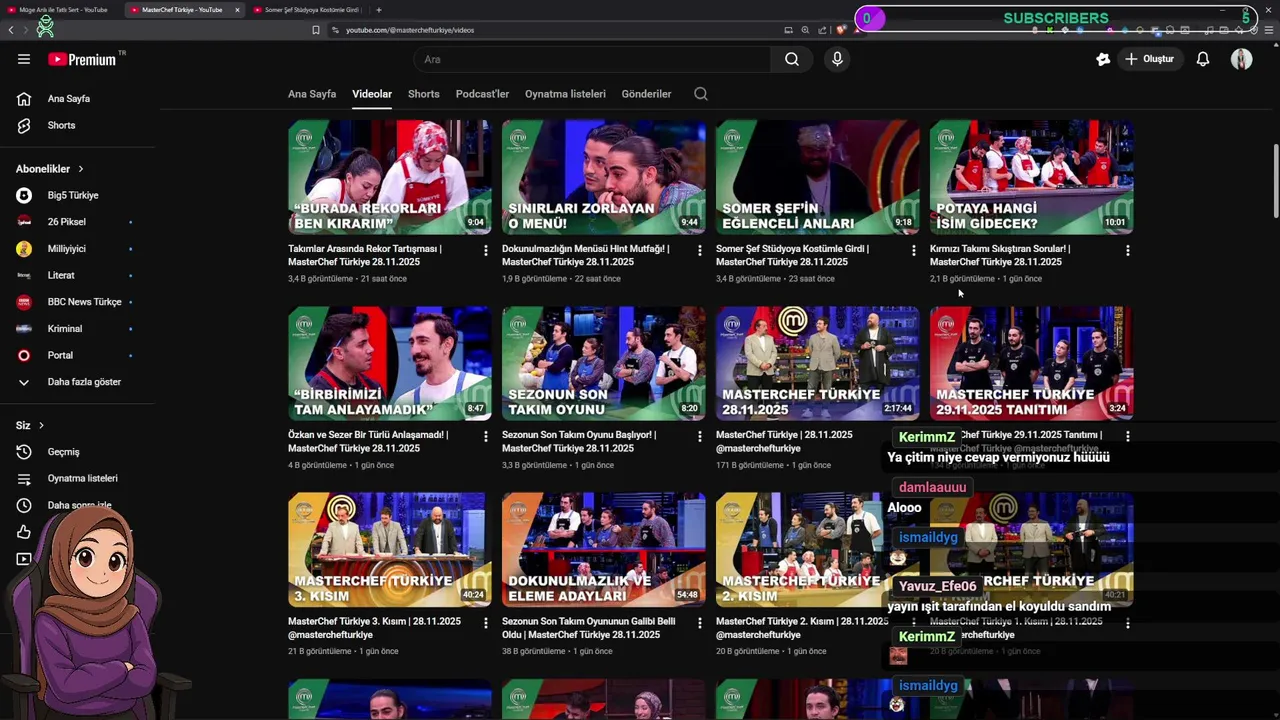Open title Özkan ve Sezer Bir Türlü Anlaşamadı
The width and height of the screenshot is (1280, 720).
click(x=368, y=441)
